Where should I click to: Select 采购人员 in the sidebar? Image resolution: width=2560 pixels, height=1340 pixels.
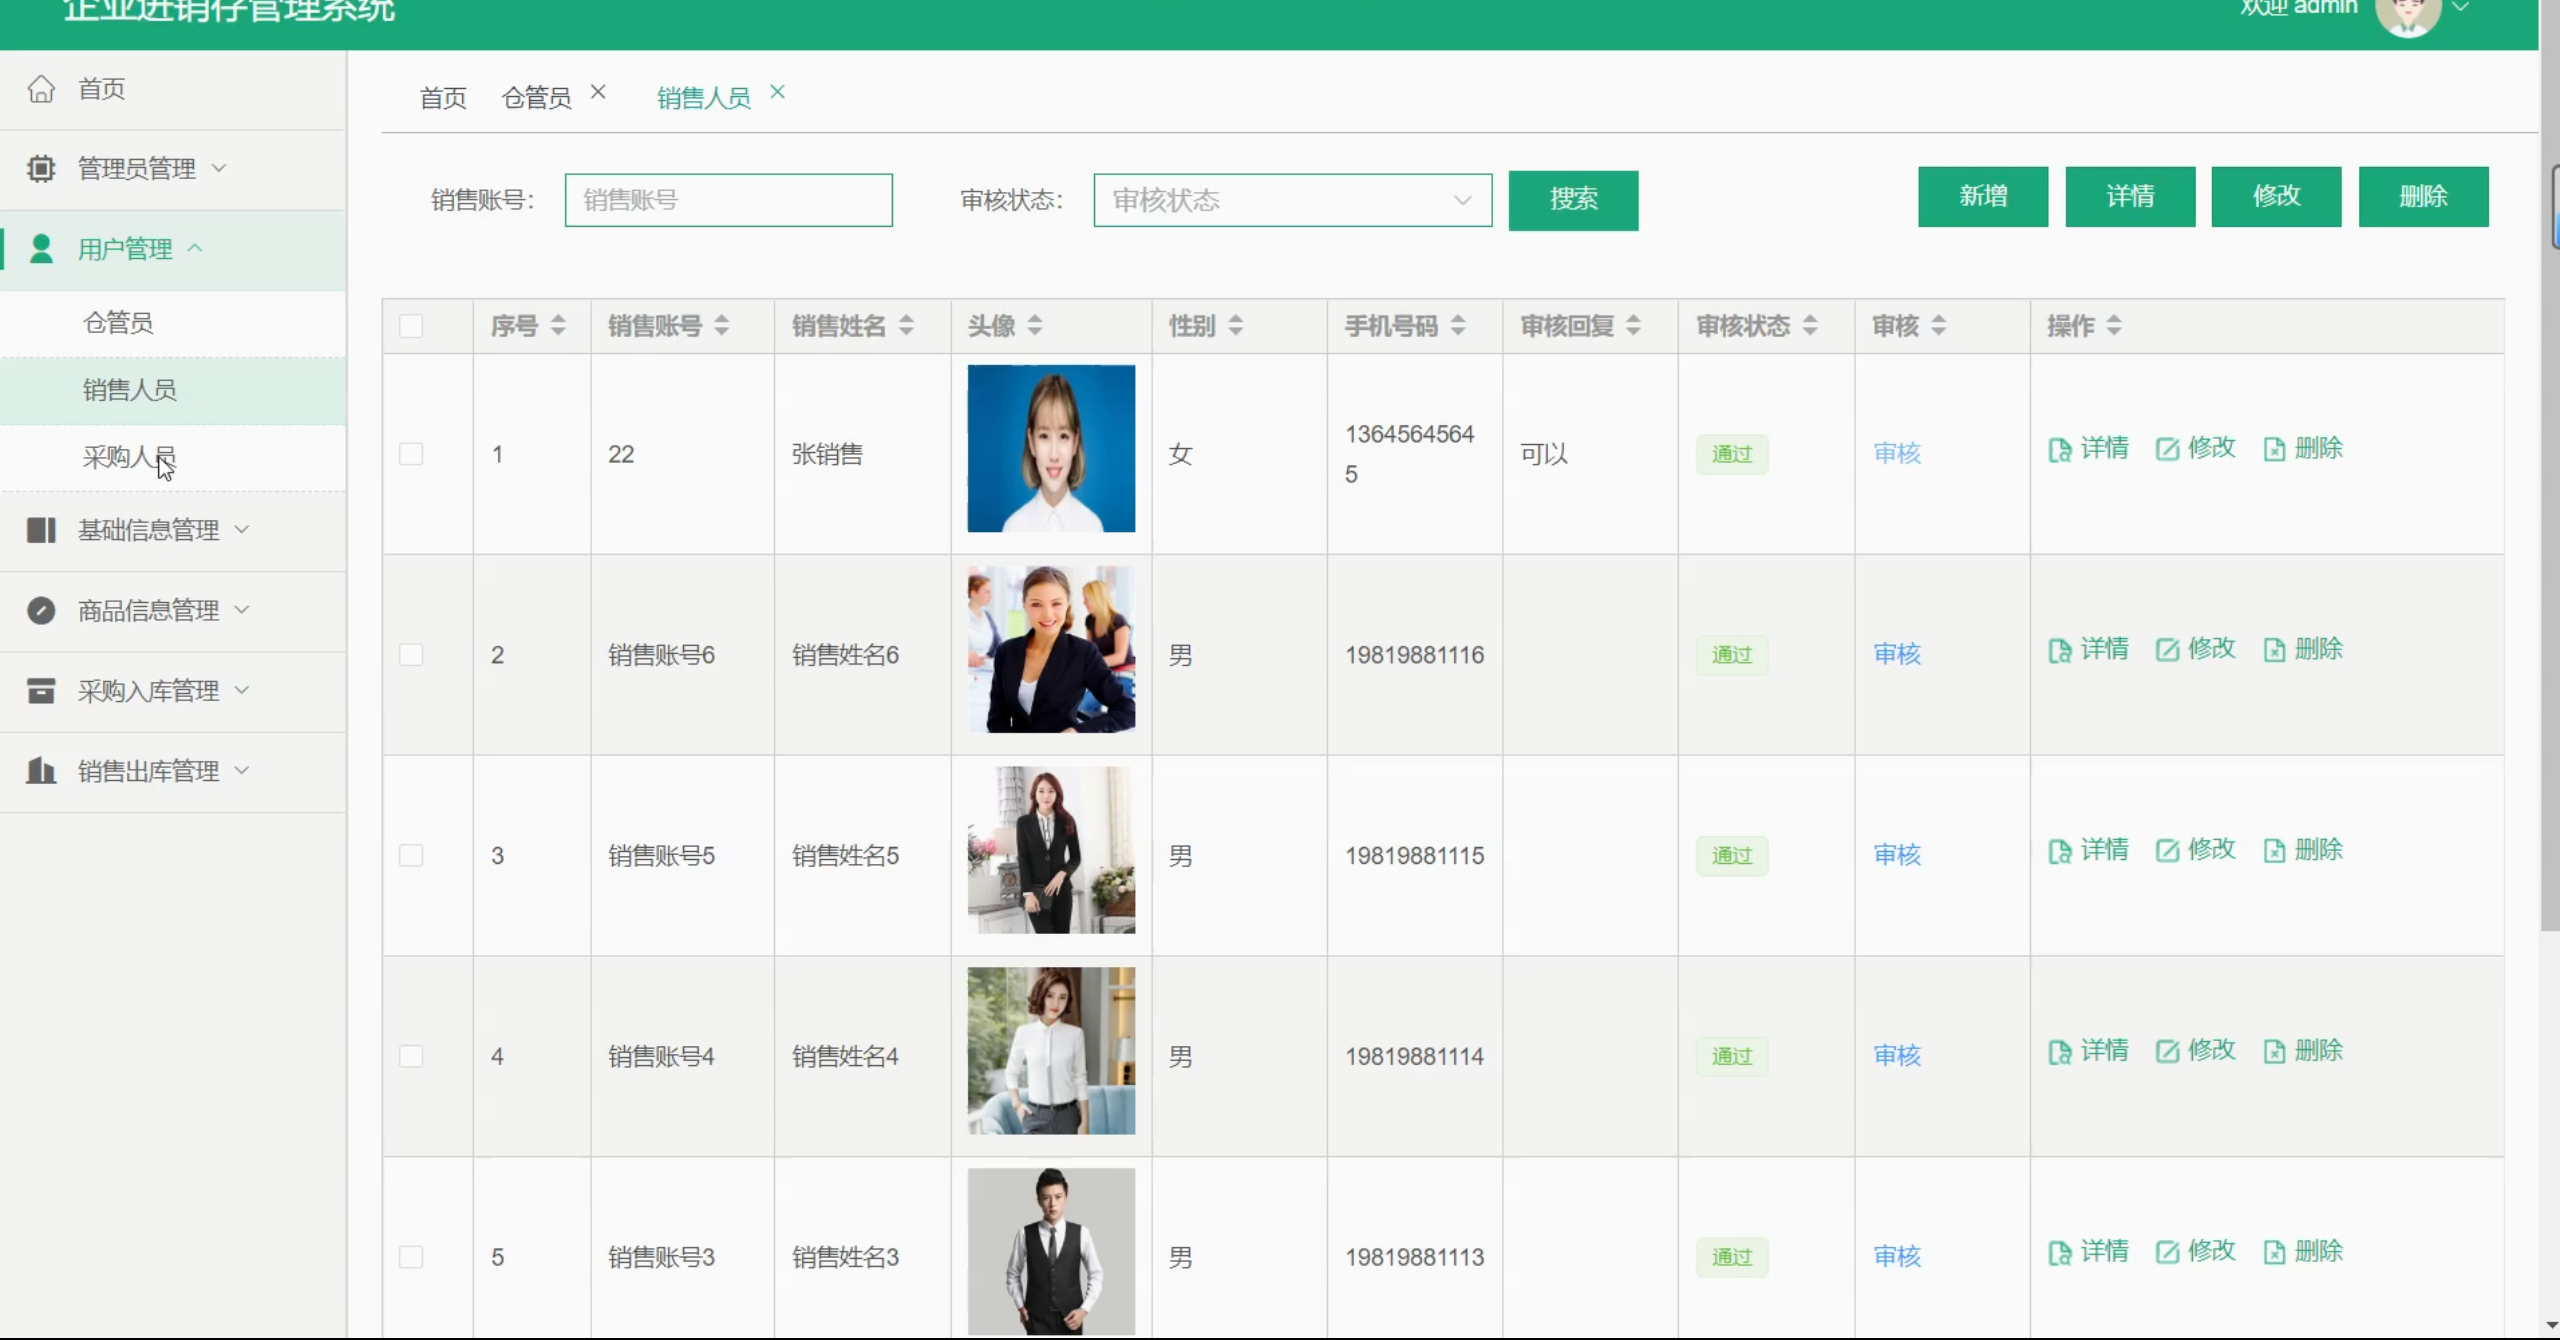coord(129,457)
